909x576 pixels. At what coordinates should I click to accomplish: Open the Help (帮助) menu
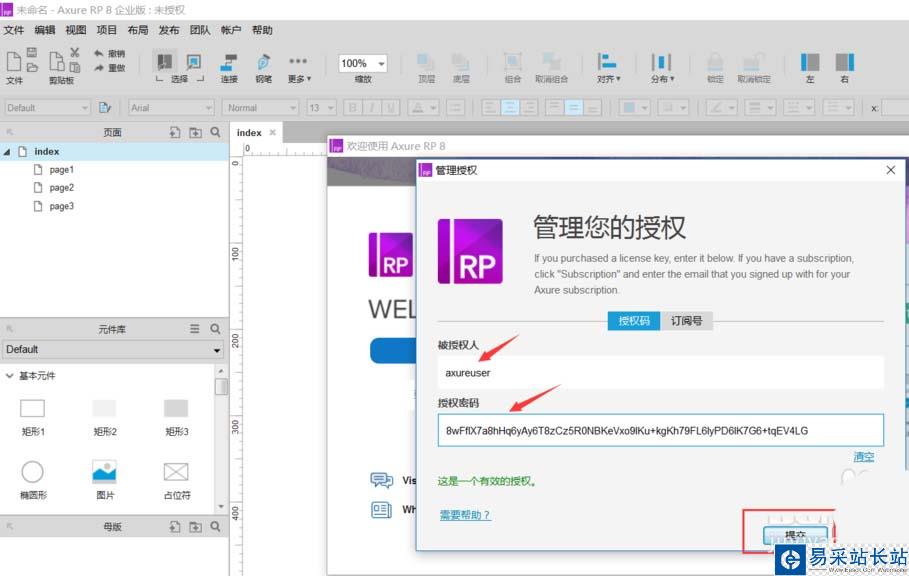click(x=262, y=30)
